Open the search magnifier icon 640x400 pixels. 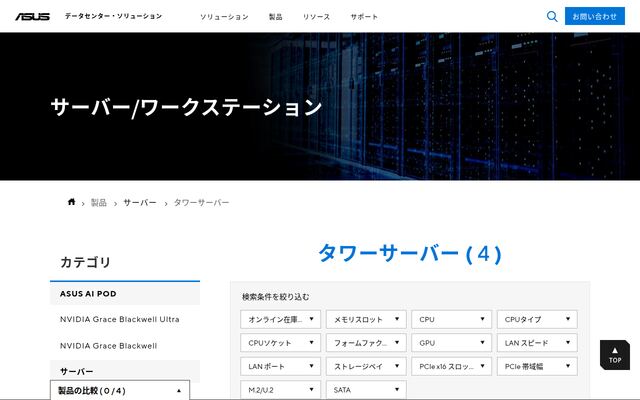tap(552, 16)
